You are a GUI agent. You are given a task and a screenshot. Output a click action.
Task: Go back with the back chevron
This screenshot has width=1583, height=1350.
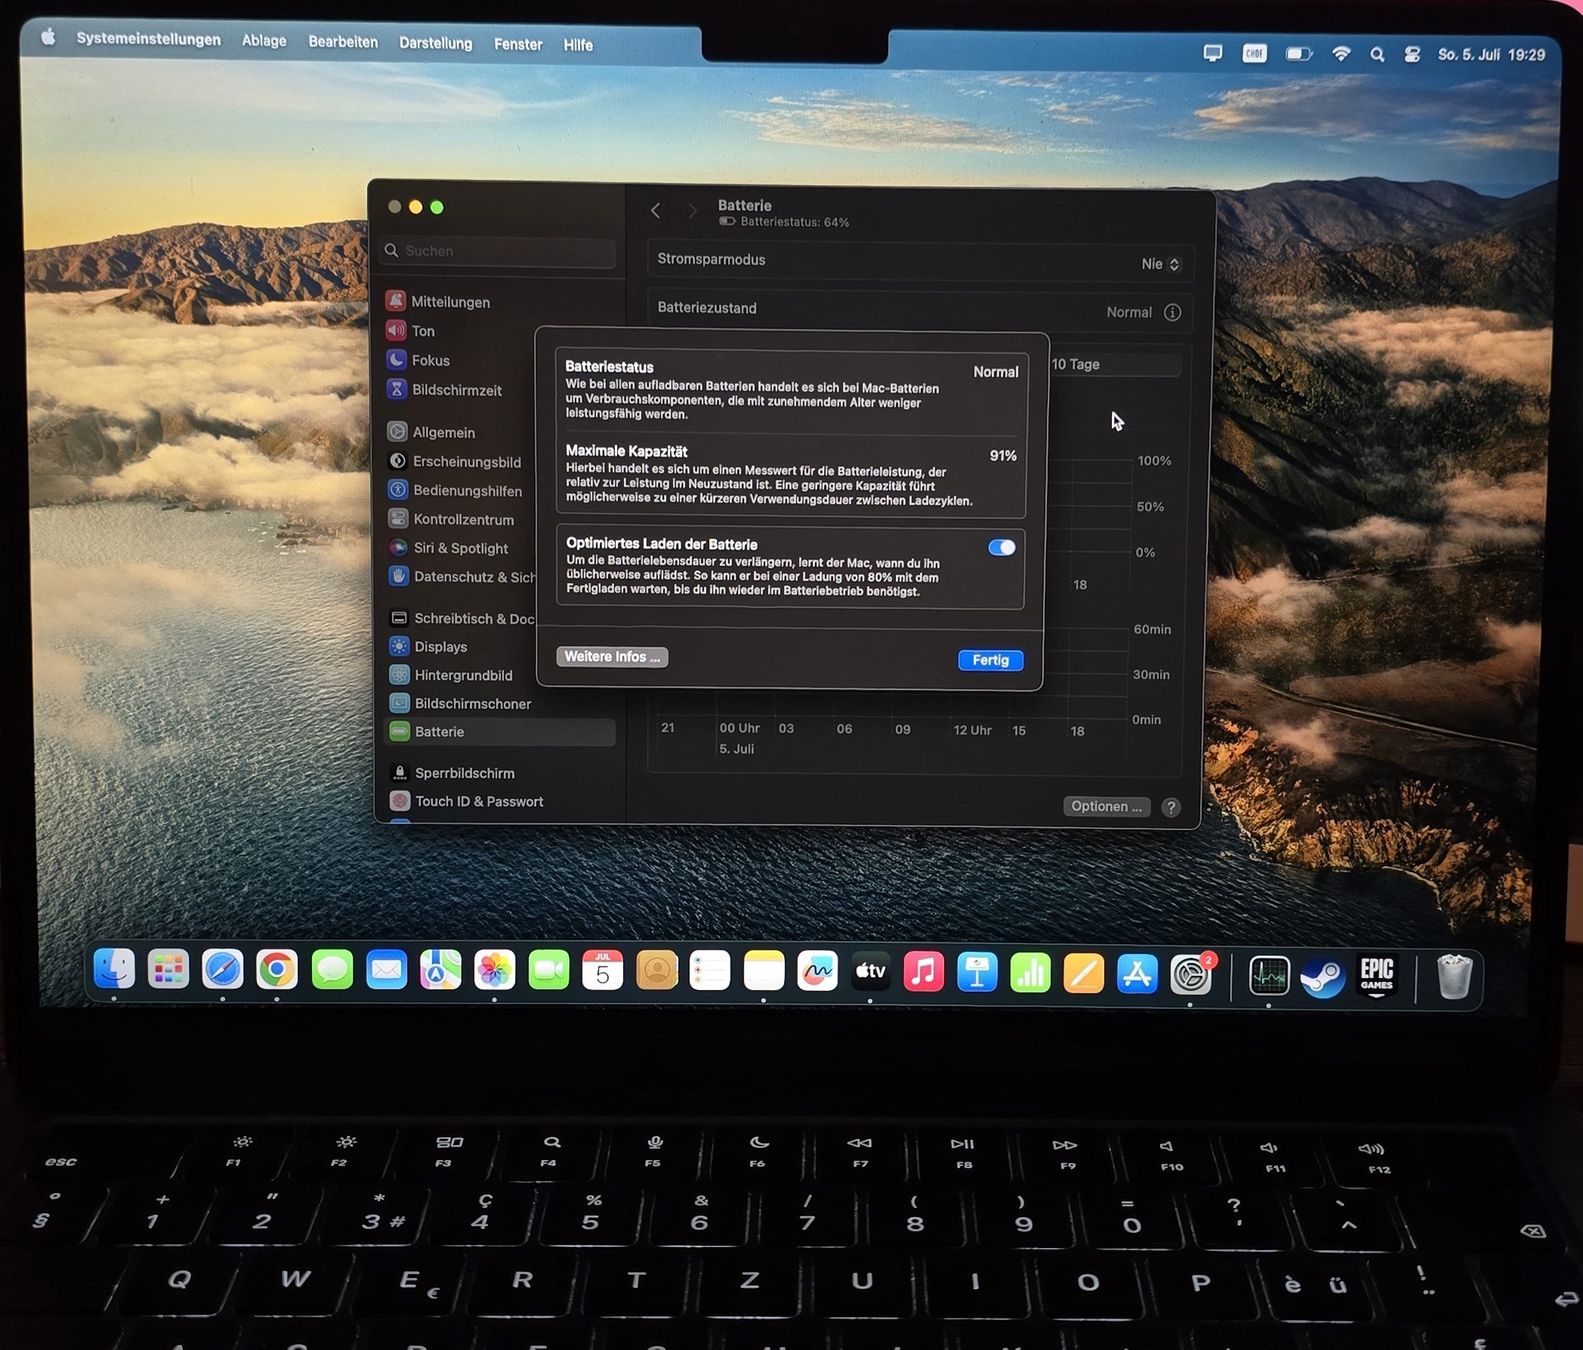[x=655, y=210]
